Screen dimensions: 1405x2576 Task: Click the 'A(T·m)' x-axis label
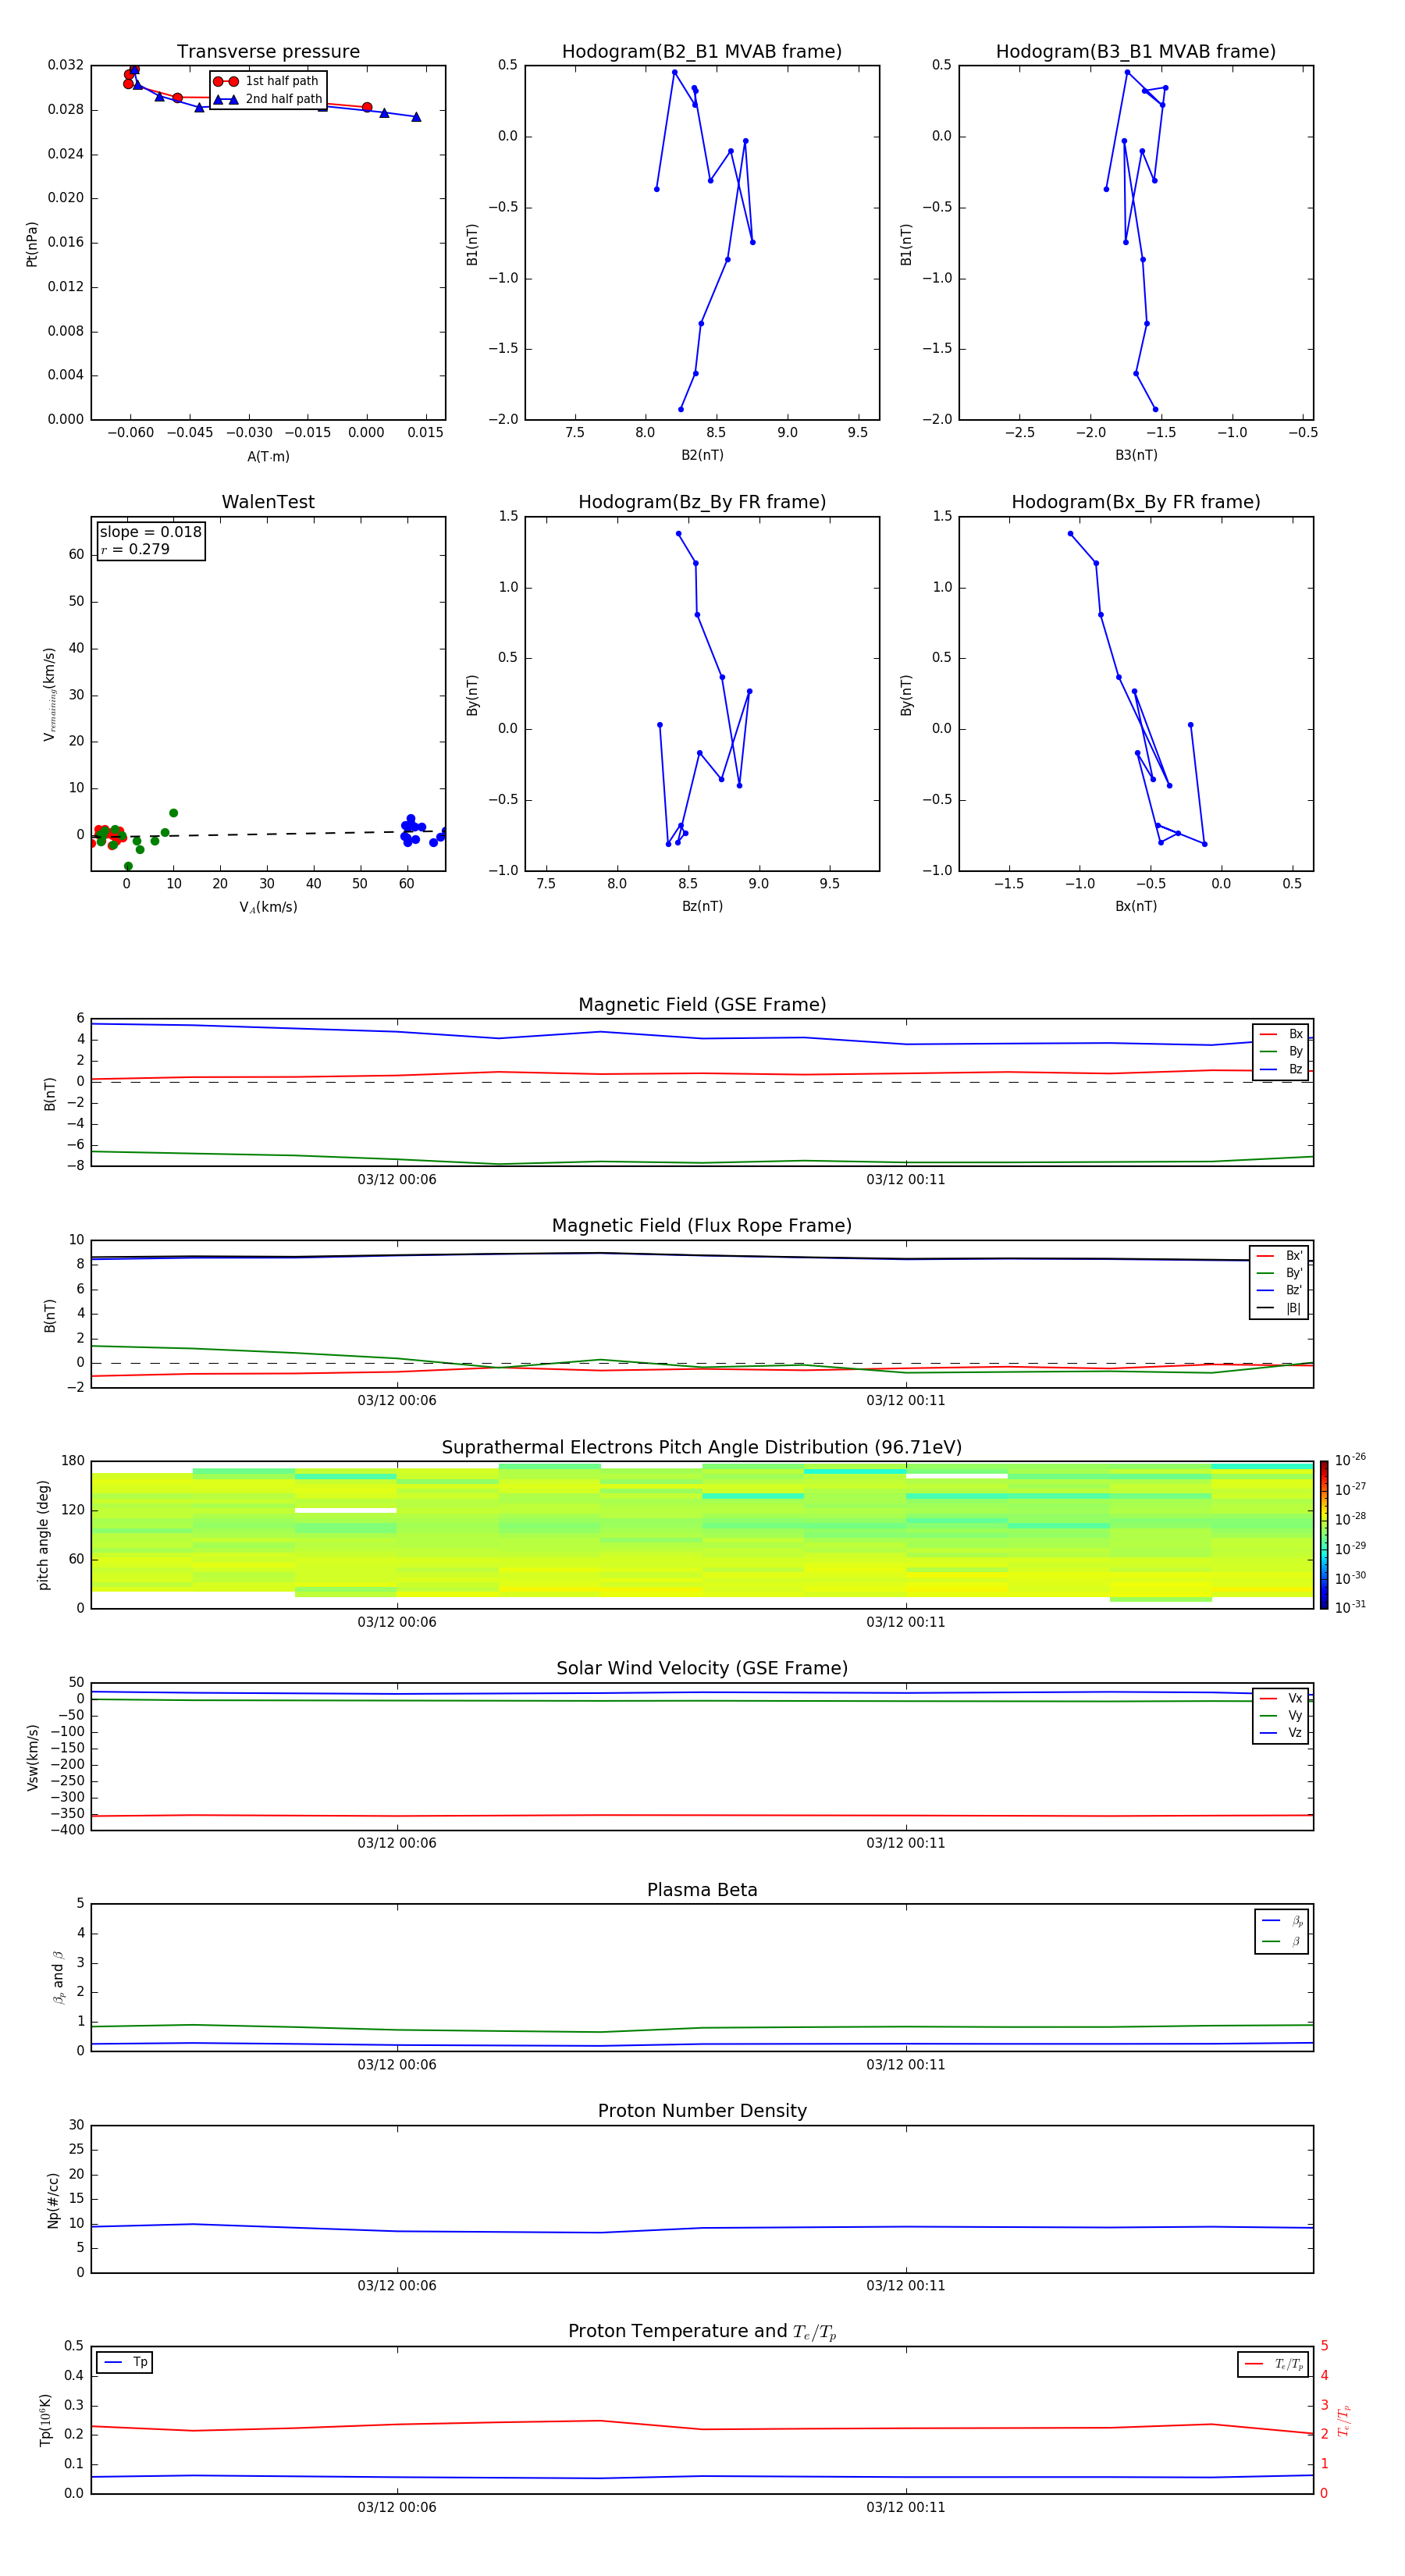[x=268, y=456]
